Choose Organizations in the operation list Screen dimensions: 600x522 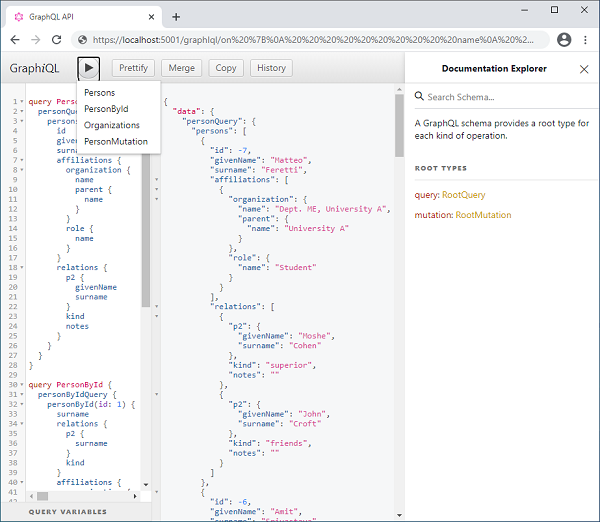click(112, 125)
